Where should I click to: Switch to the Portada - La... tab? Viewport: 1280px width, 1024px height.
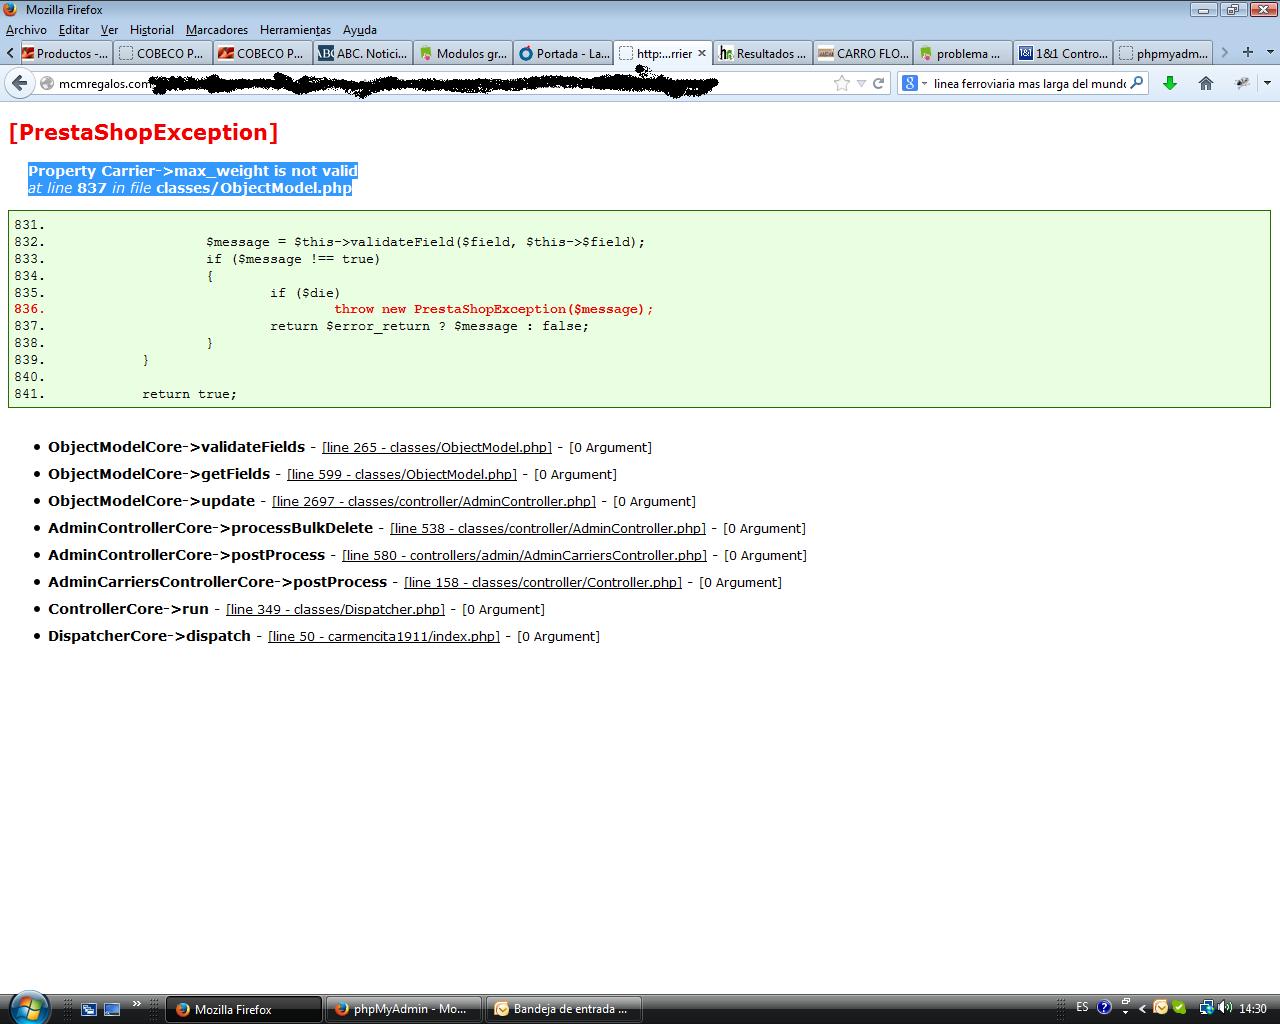pyautogui.click(x=564, y=53)
